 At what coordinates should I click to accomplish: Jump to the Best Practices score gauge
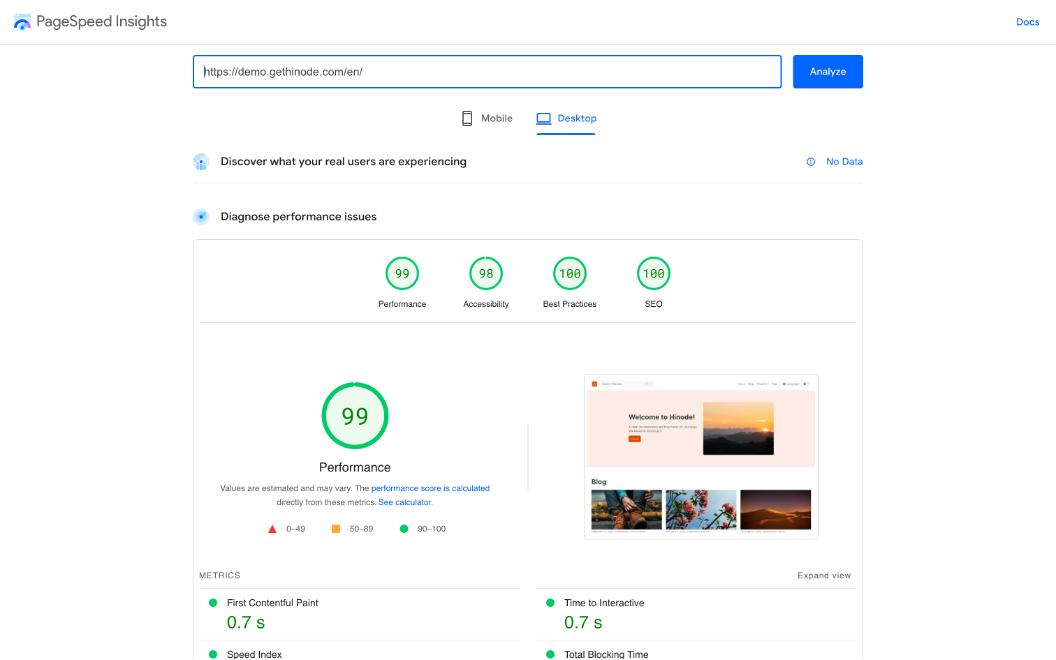point(570,274)
